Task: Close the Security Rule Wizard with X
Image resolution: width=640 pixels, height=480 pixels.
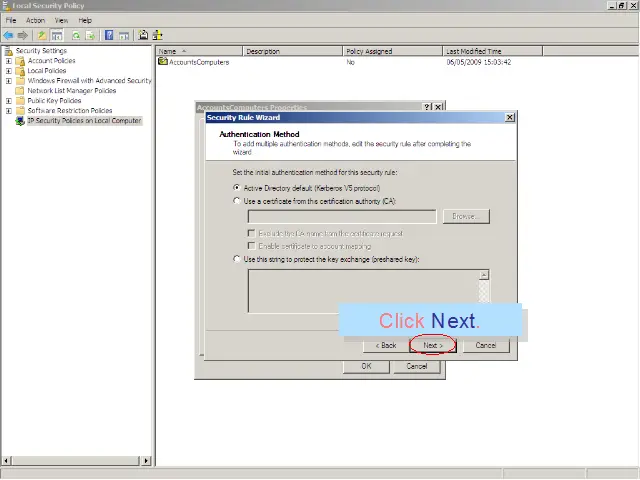Action: point(510,118)
